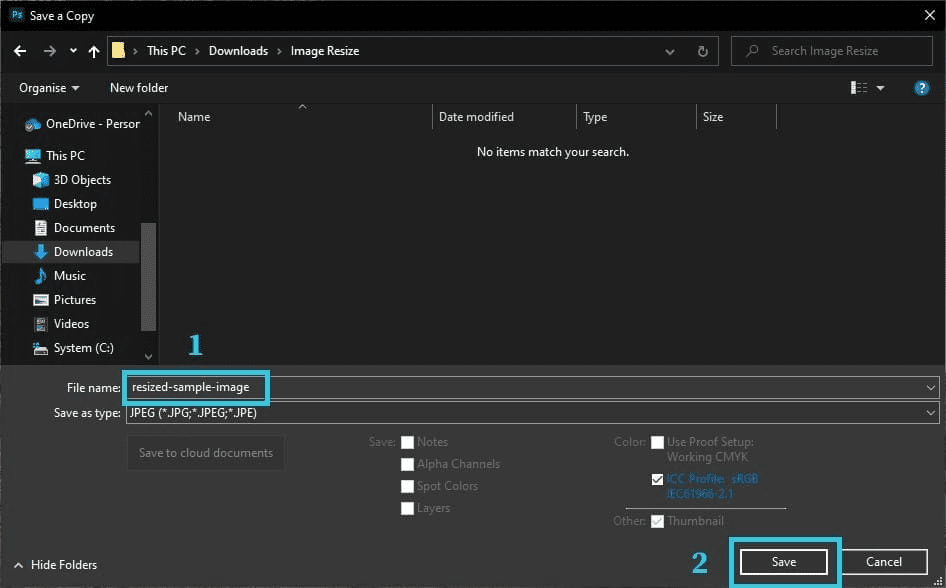Expand the address bar path dropdown

coord(670,51)
